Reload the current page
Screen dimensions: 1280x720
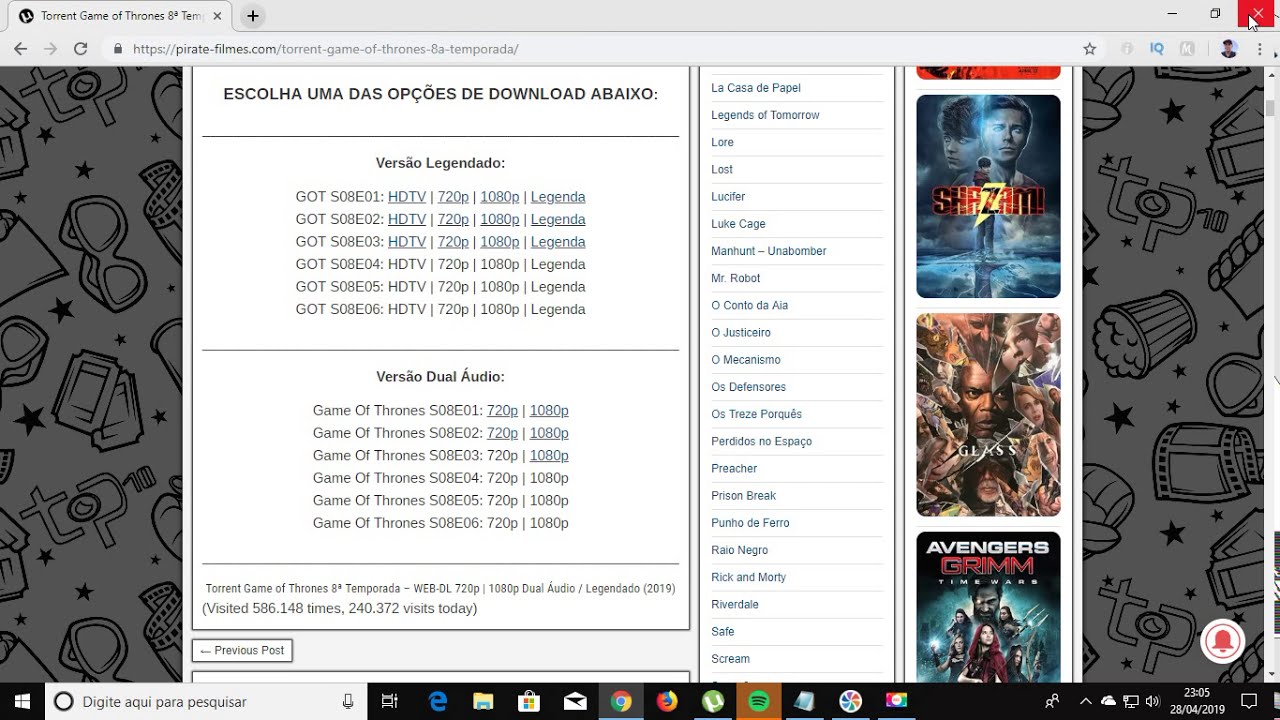coord(81,48)
